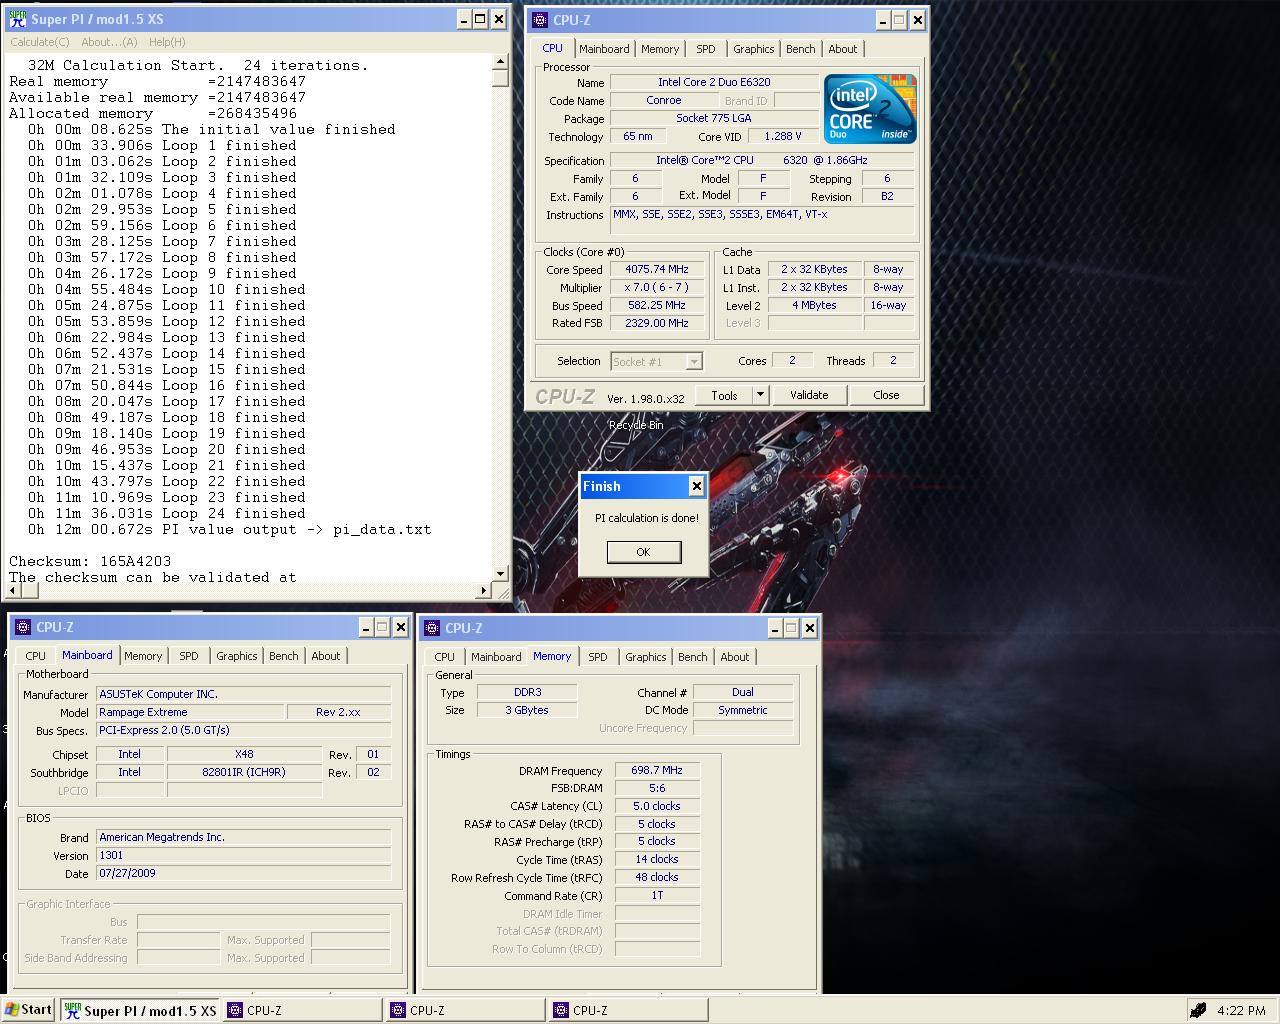The width and height of the screenshot is (1280, 1024).
Task: Click the DRAM Frequency value 698.7 MHz
Action: click(657, 771)
